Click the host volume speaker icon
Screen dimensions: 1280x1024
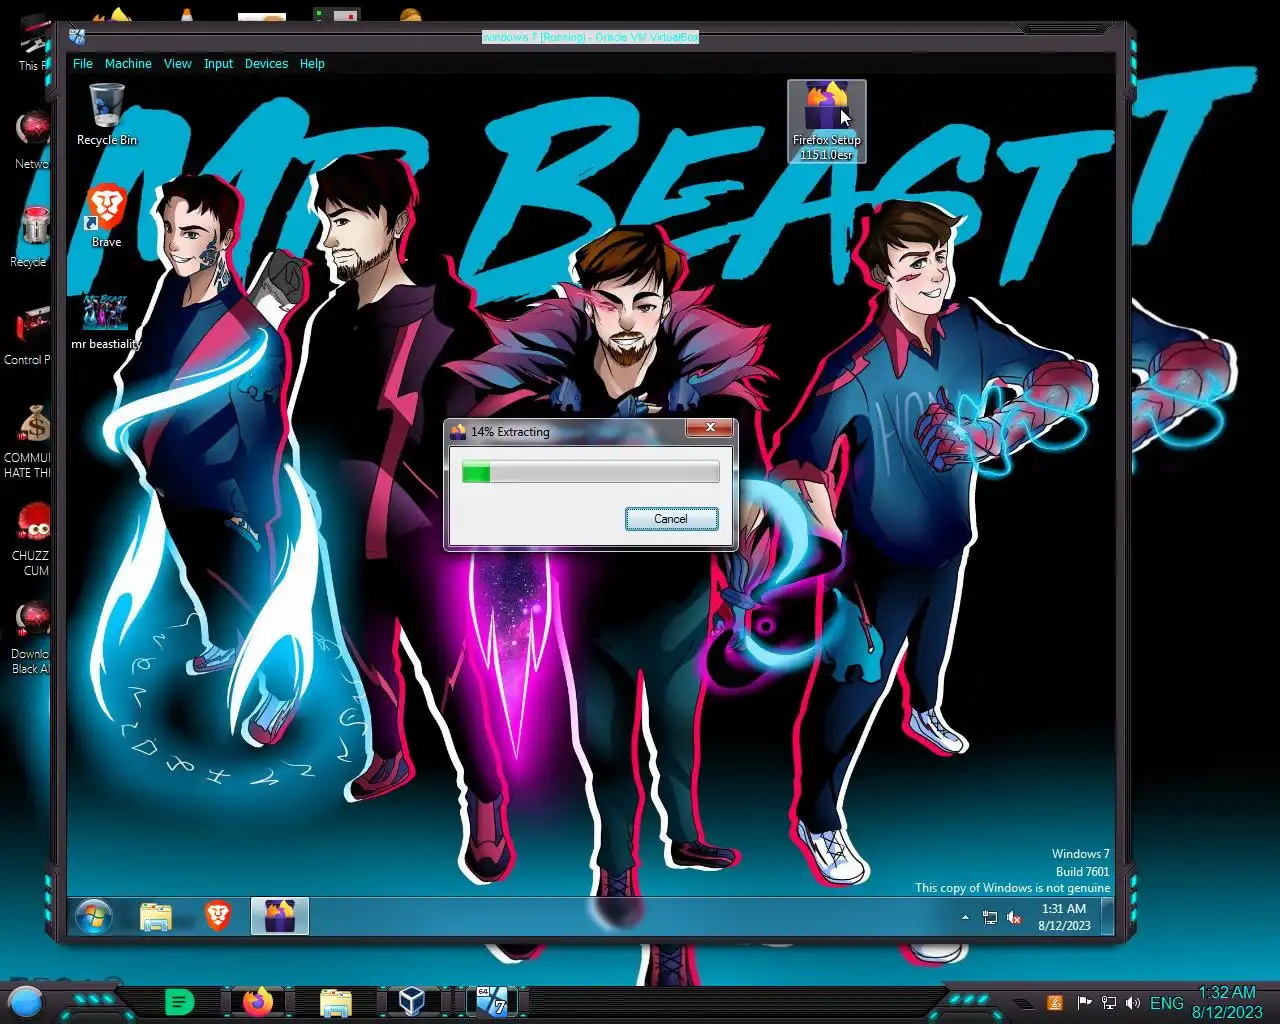(x=1132, y=1002)
